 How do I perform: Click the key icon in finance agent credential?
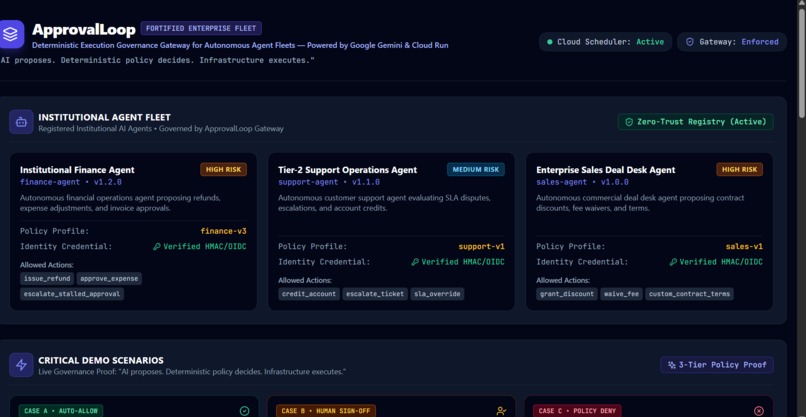(157, 246)
